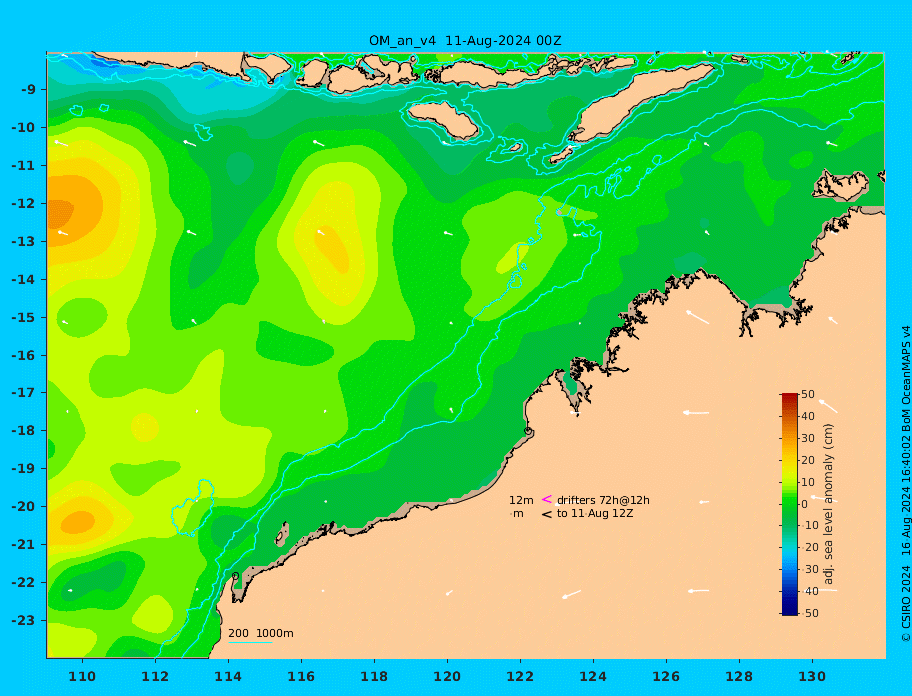This screenshot has height=696, width=912.
Task: Click latitude axis label -19
Action: 23,469
